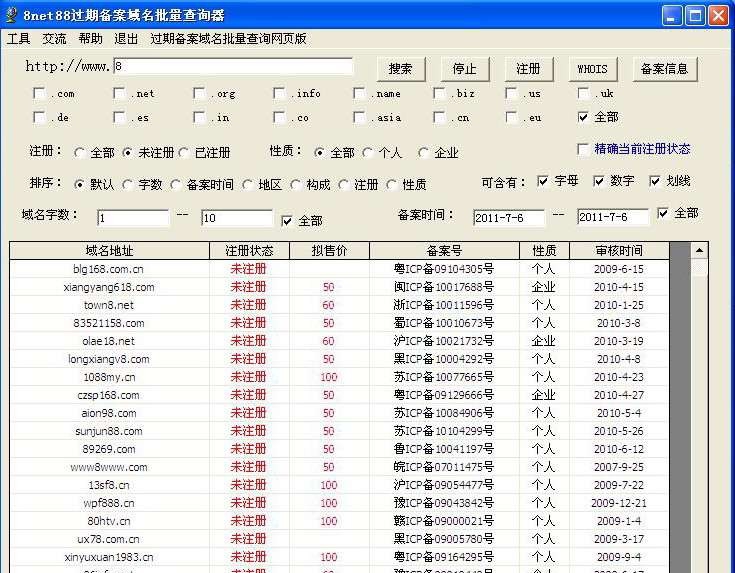The height and width of the screenshot is (573, 735).
Task: Click 备案时间 start date field
Action: 509,218
